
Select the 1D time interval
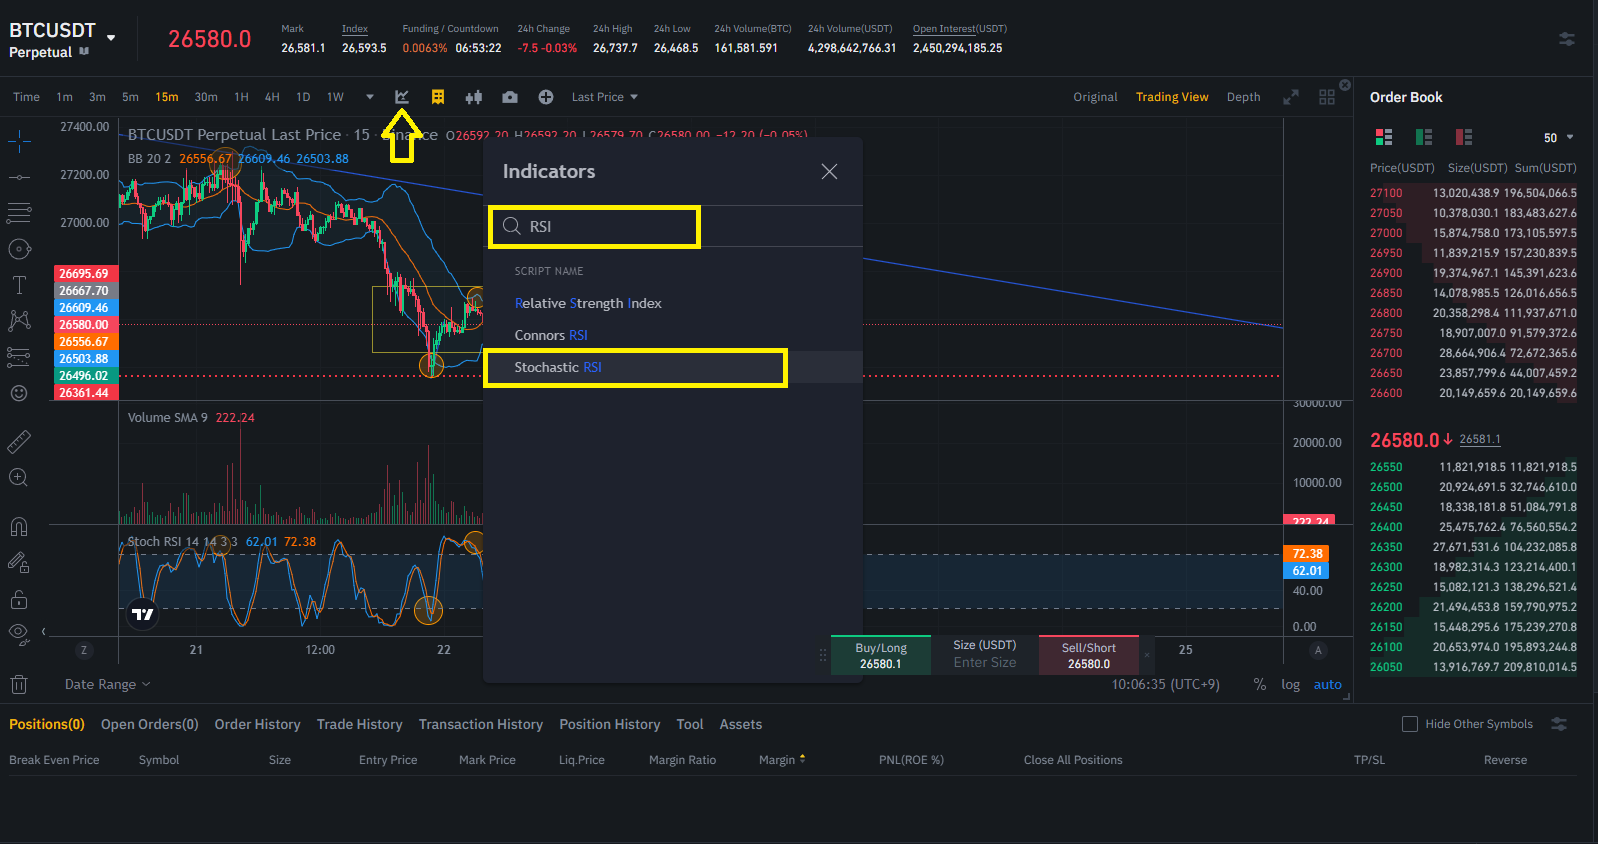point(303,97)
